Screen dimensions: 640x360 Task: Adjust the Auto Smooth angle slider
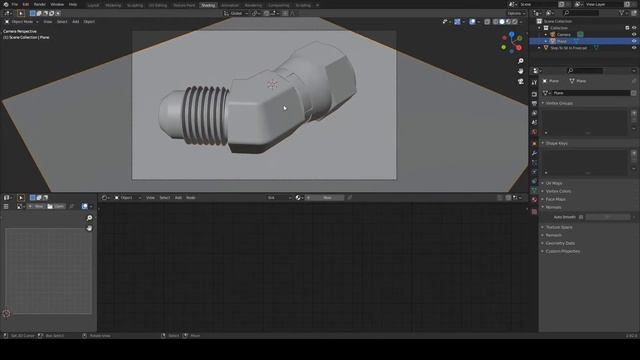[608, 217]
